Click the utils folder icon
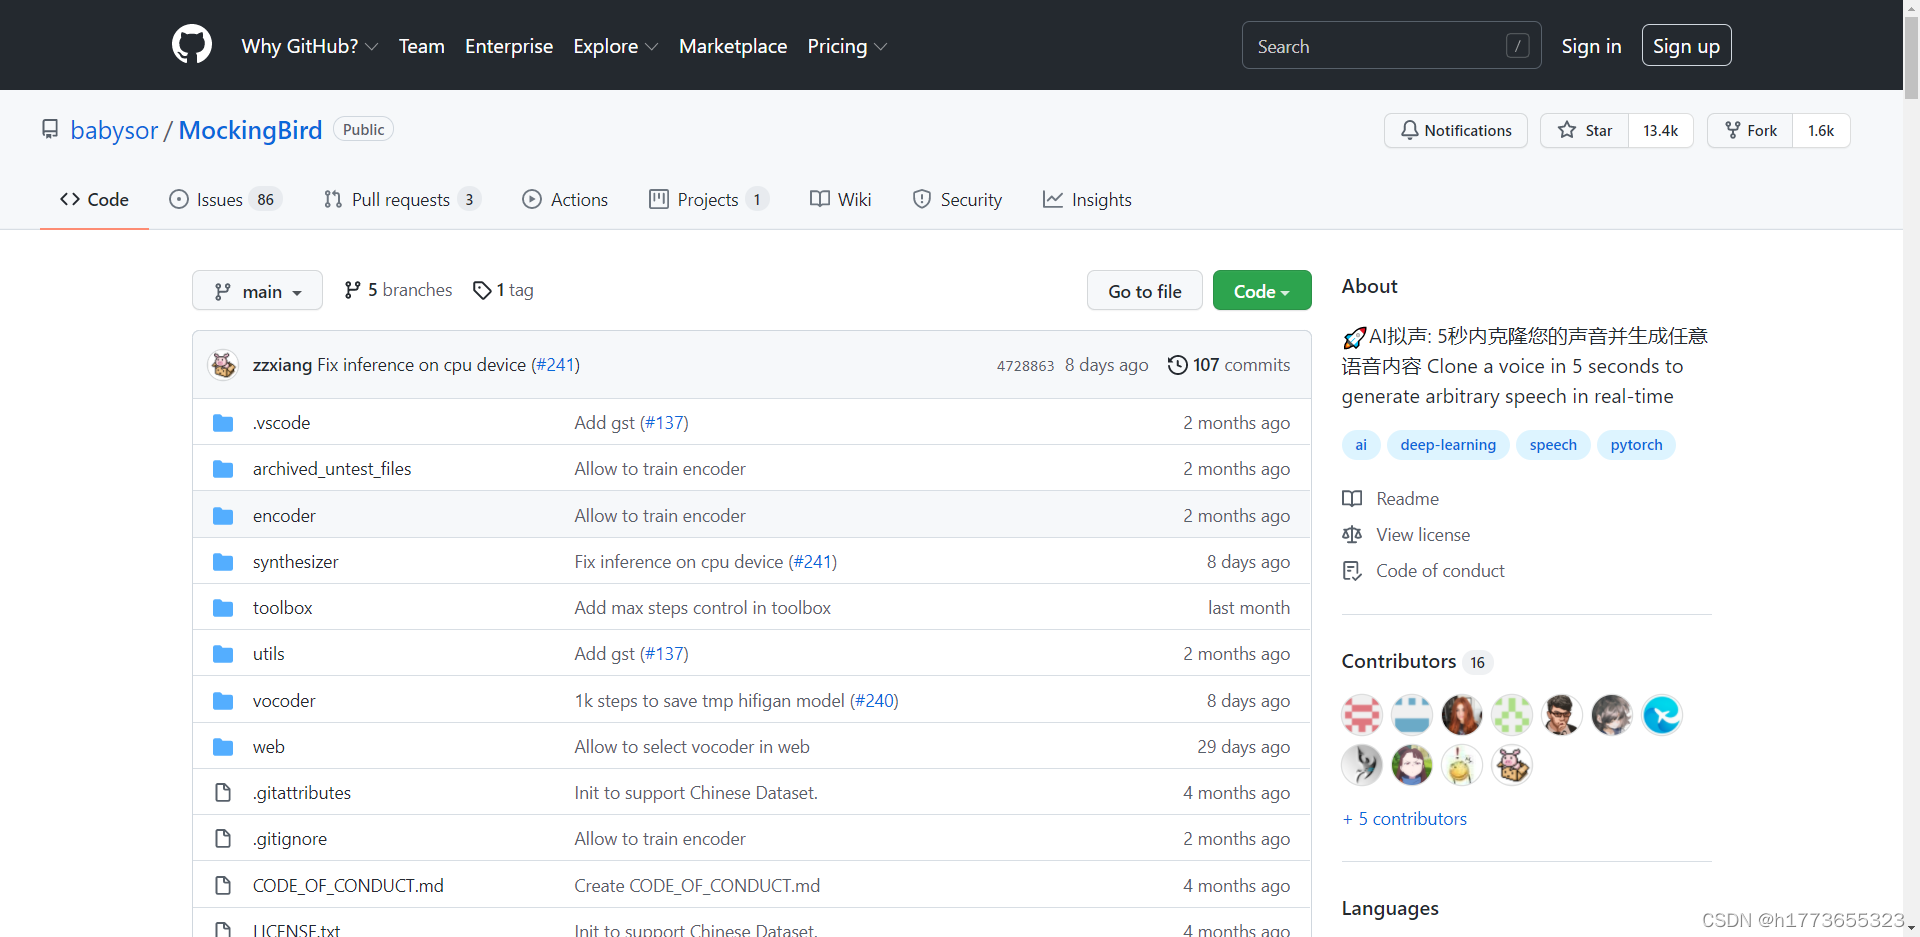Viewport: 1920px width, 937px height. 223,654
